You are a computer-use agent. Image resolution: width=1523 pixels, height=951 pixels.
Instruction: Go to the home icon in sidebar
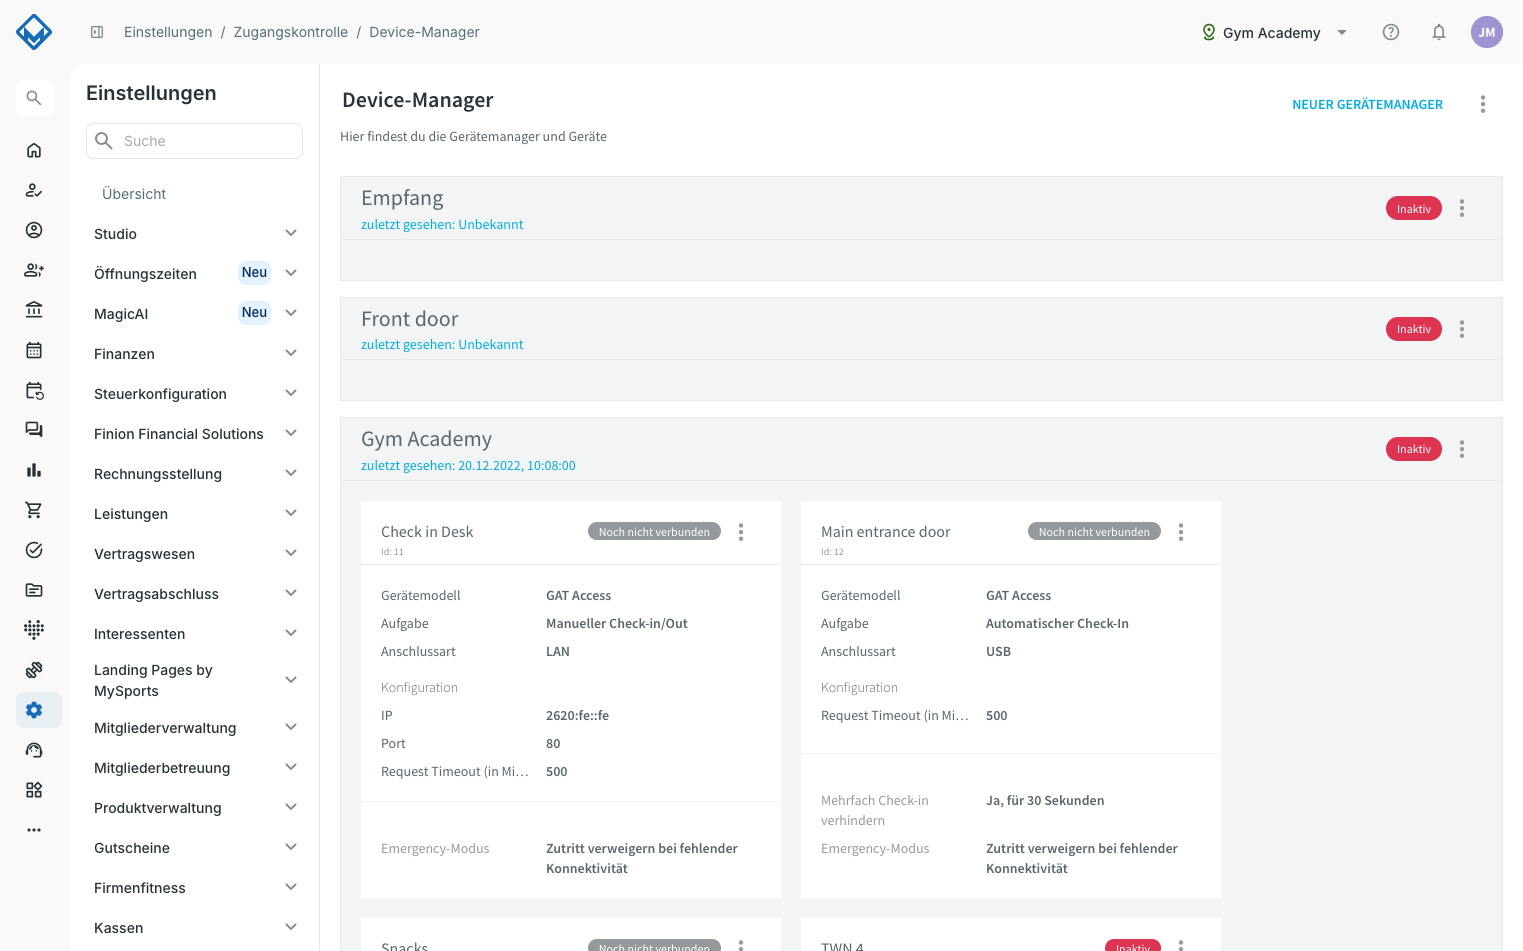coord(34,150)
